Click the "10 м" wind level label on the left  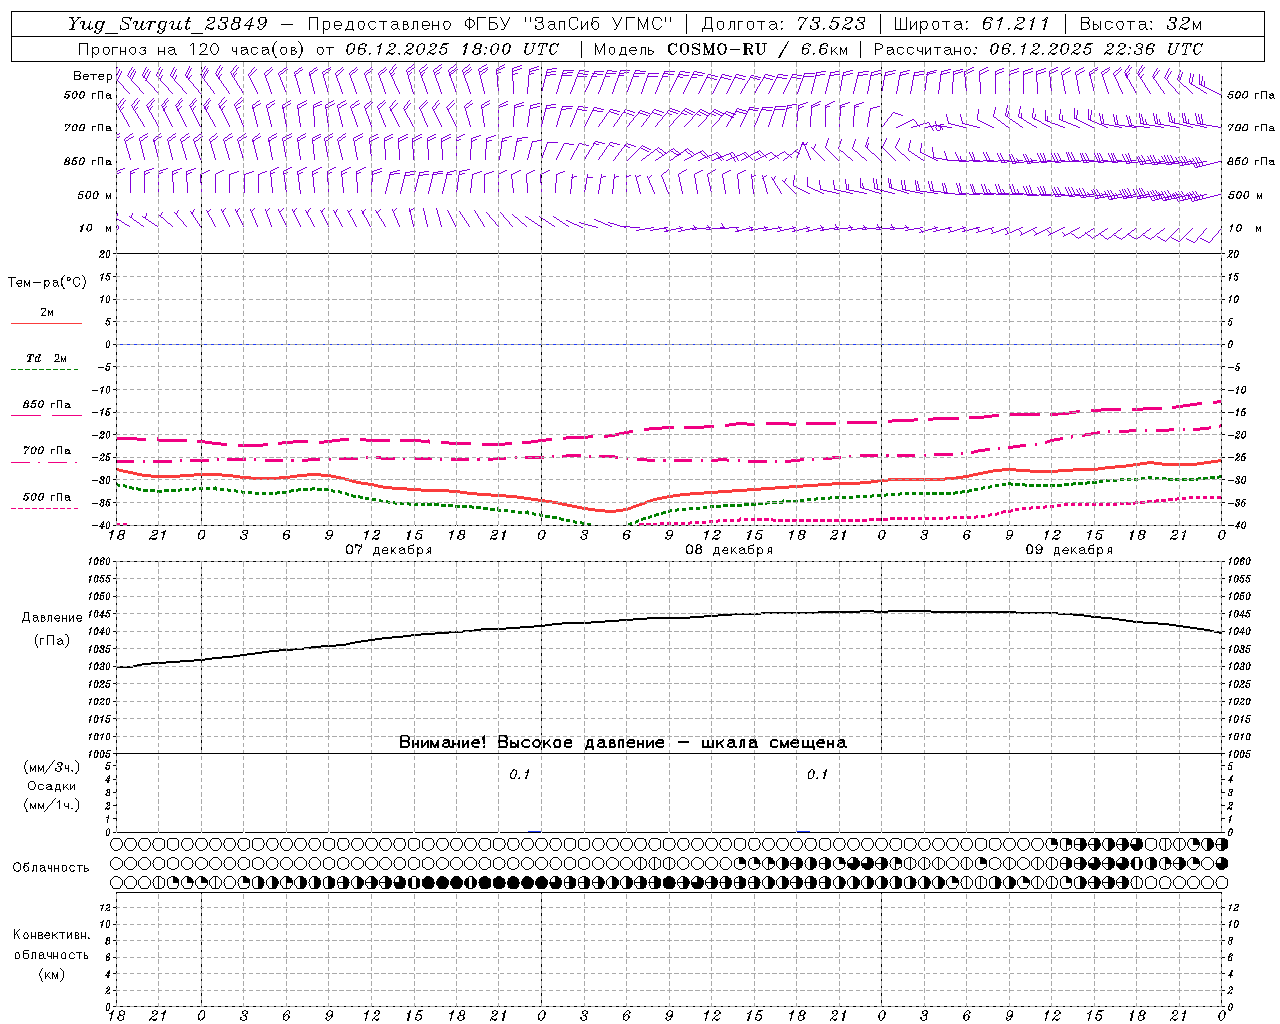click(96, 228)
